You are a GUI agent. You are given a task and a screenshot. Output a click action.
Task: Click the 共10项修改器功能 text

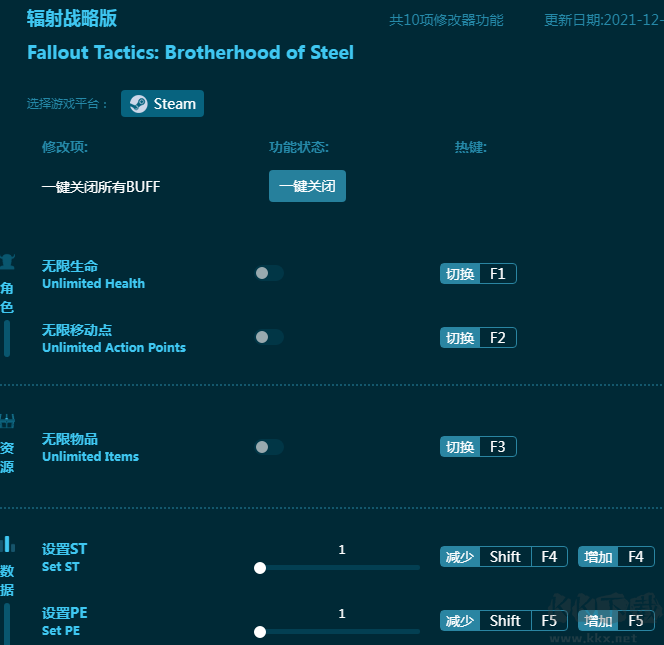(x=446, y=20)
